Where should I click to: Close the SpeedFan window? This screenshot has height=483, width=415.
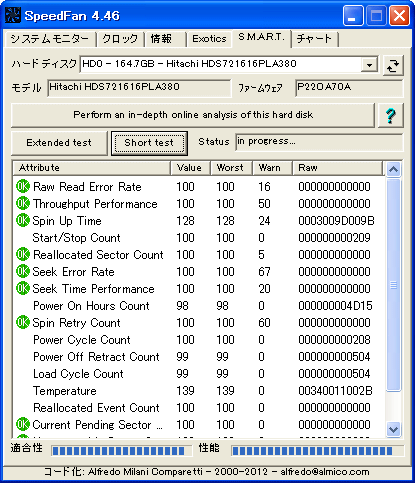point(399,16)
